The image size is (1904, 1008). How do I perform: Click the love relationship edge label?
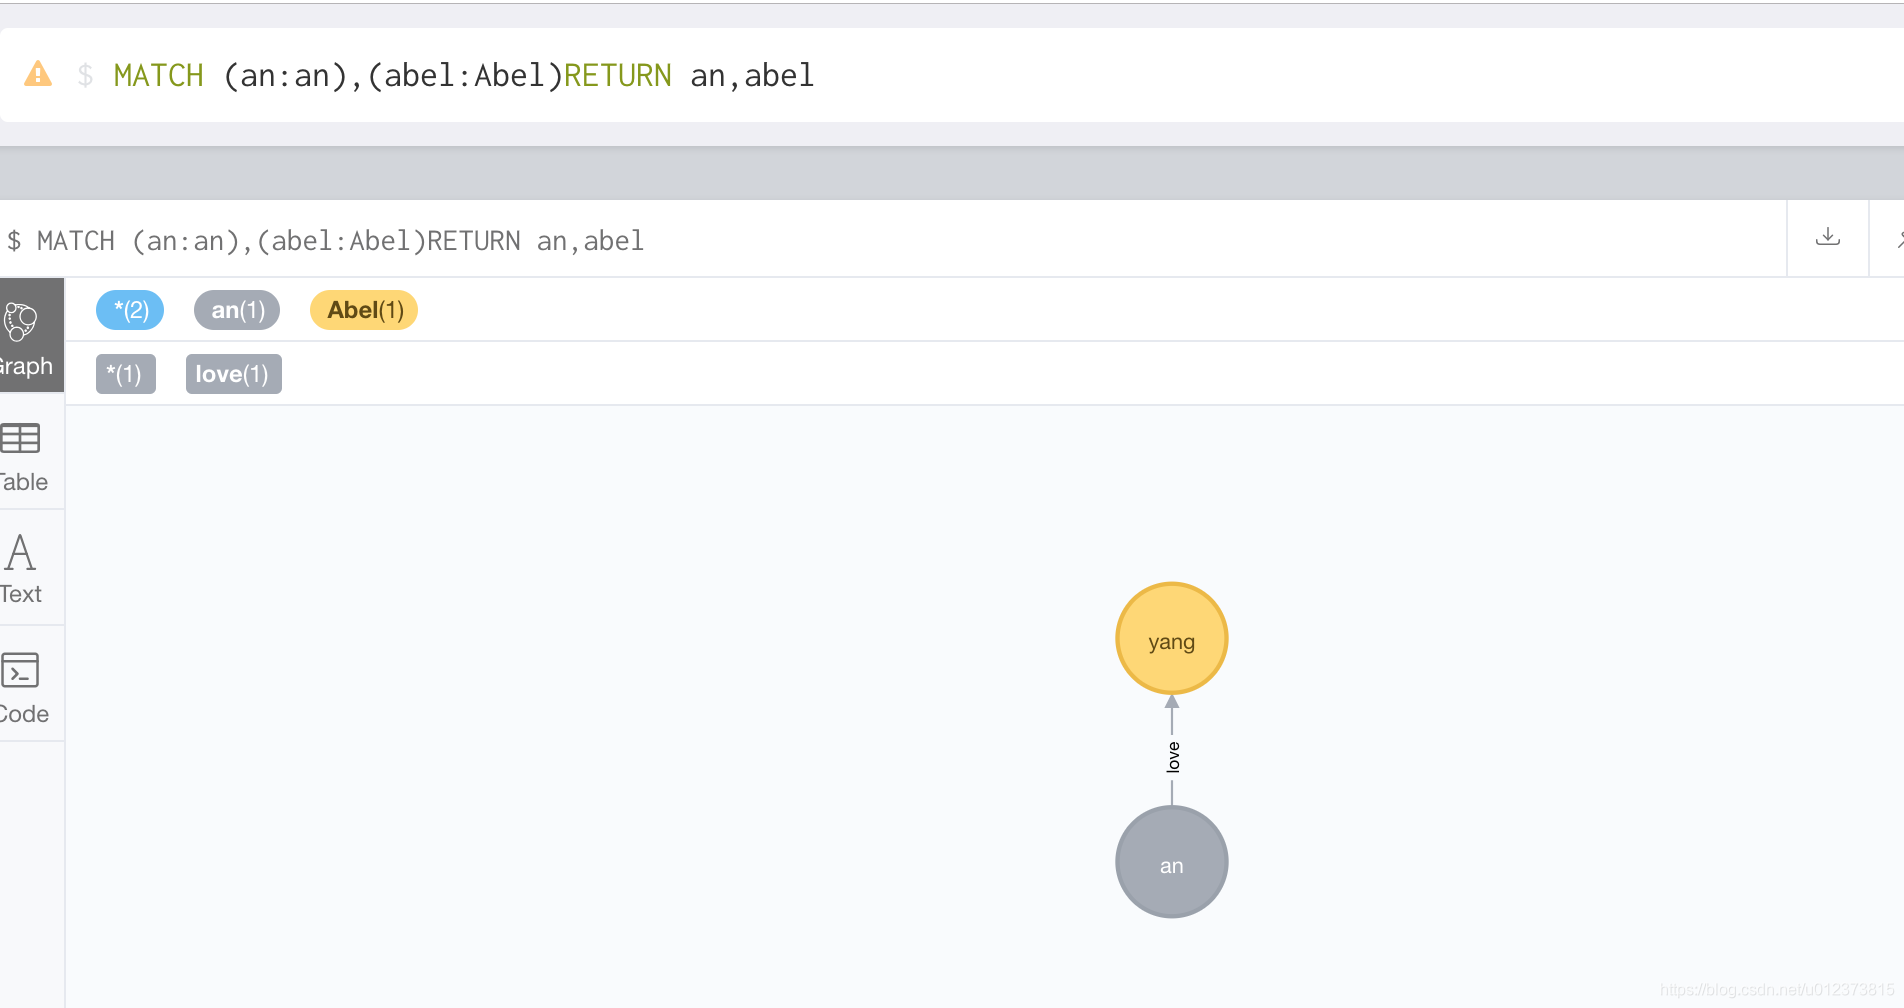coord(1173,757)
